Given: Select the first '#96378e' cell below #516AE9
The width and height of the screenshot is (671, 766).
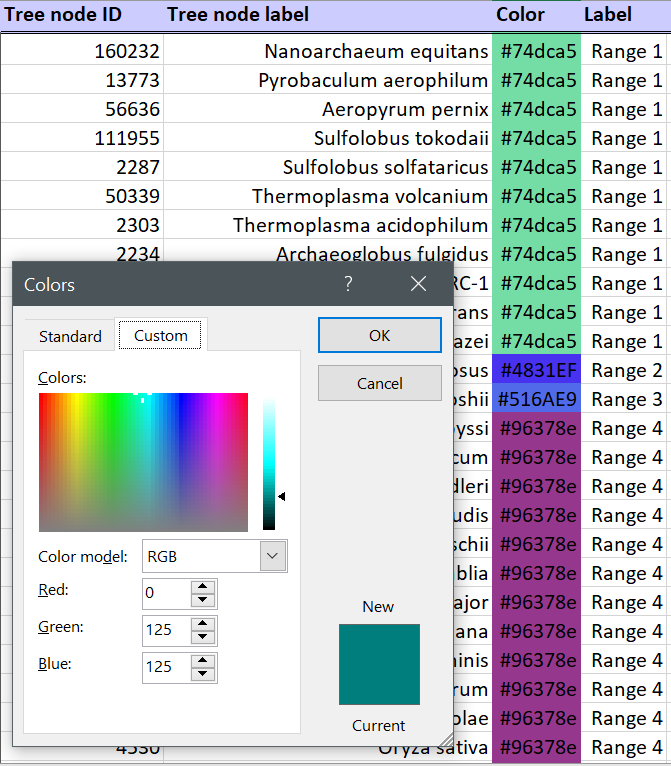Looking at the screenshot, I should pyautogui.click(x=536, y=428).
